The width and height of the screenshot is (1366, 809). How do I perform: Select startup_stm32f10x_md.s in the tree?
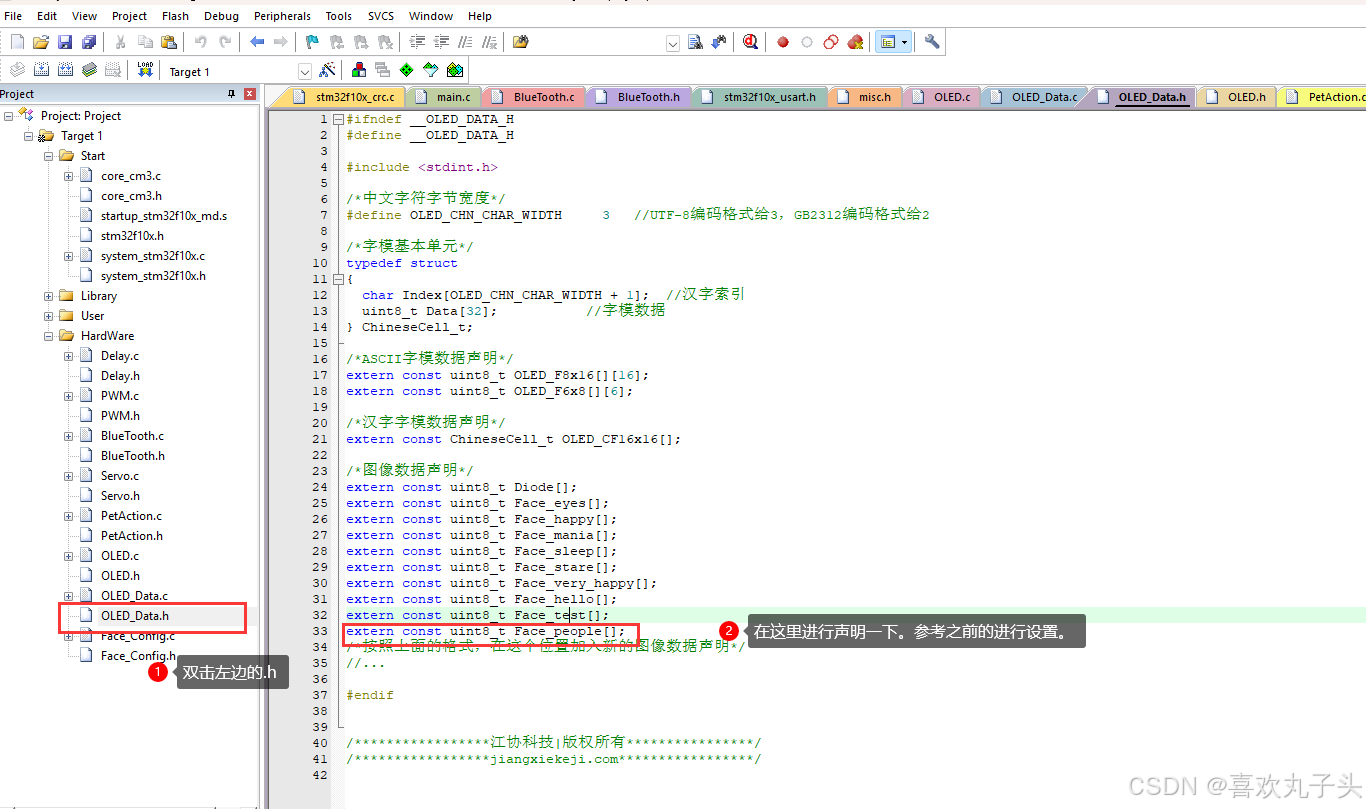pyautogui.click(x=164, y=216)
